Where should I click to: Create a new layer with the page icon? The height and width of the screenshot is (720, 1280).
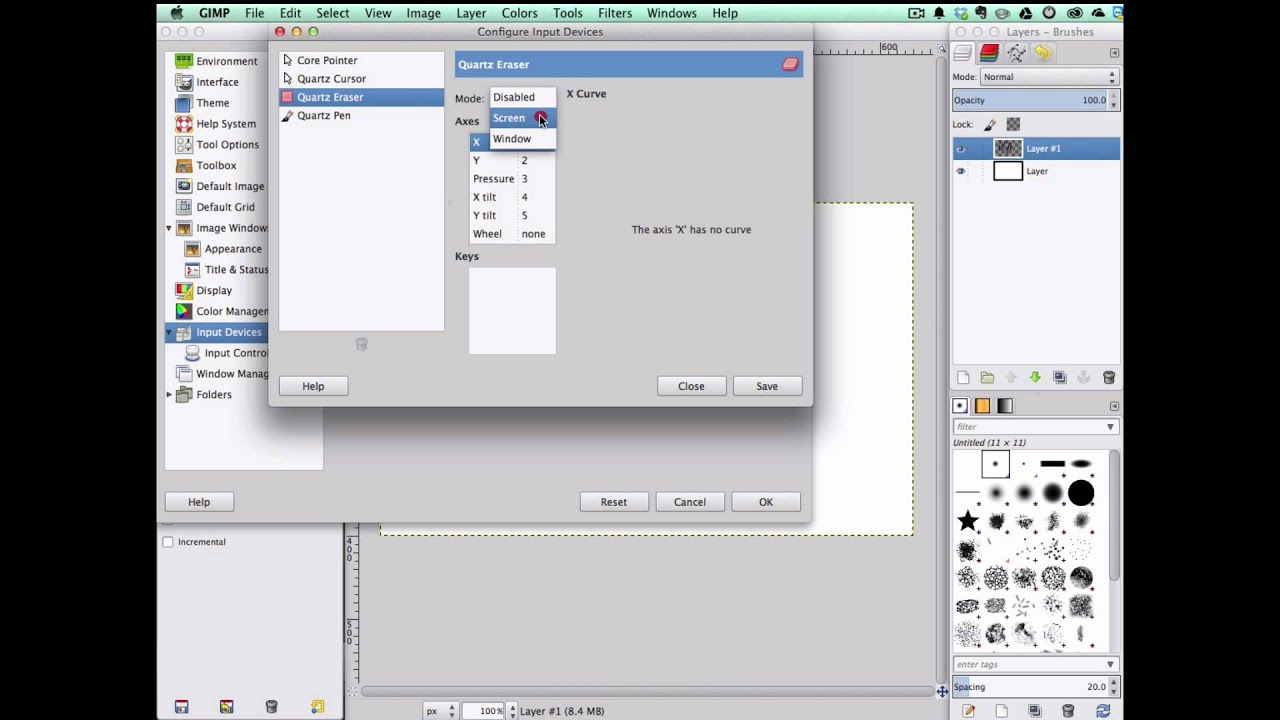point(963,377)
